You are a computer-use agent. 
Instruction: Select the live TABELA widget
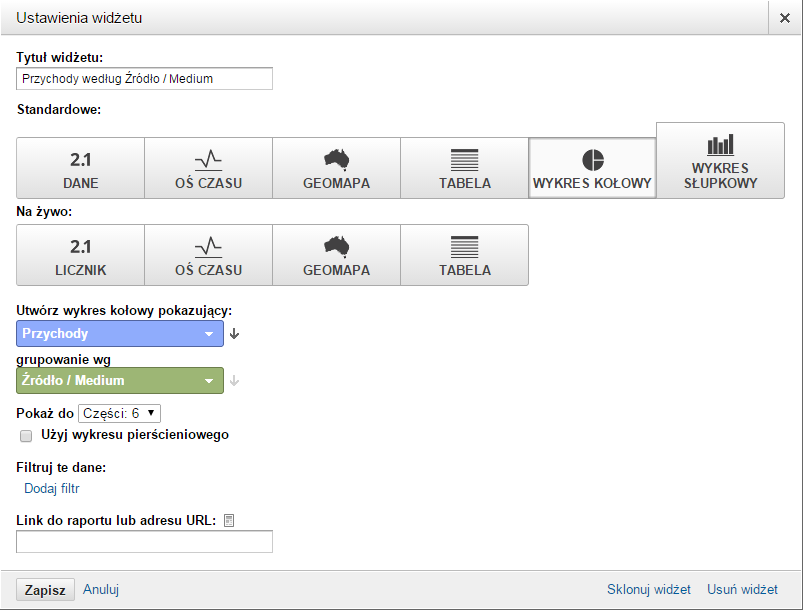(464, 255)
